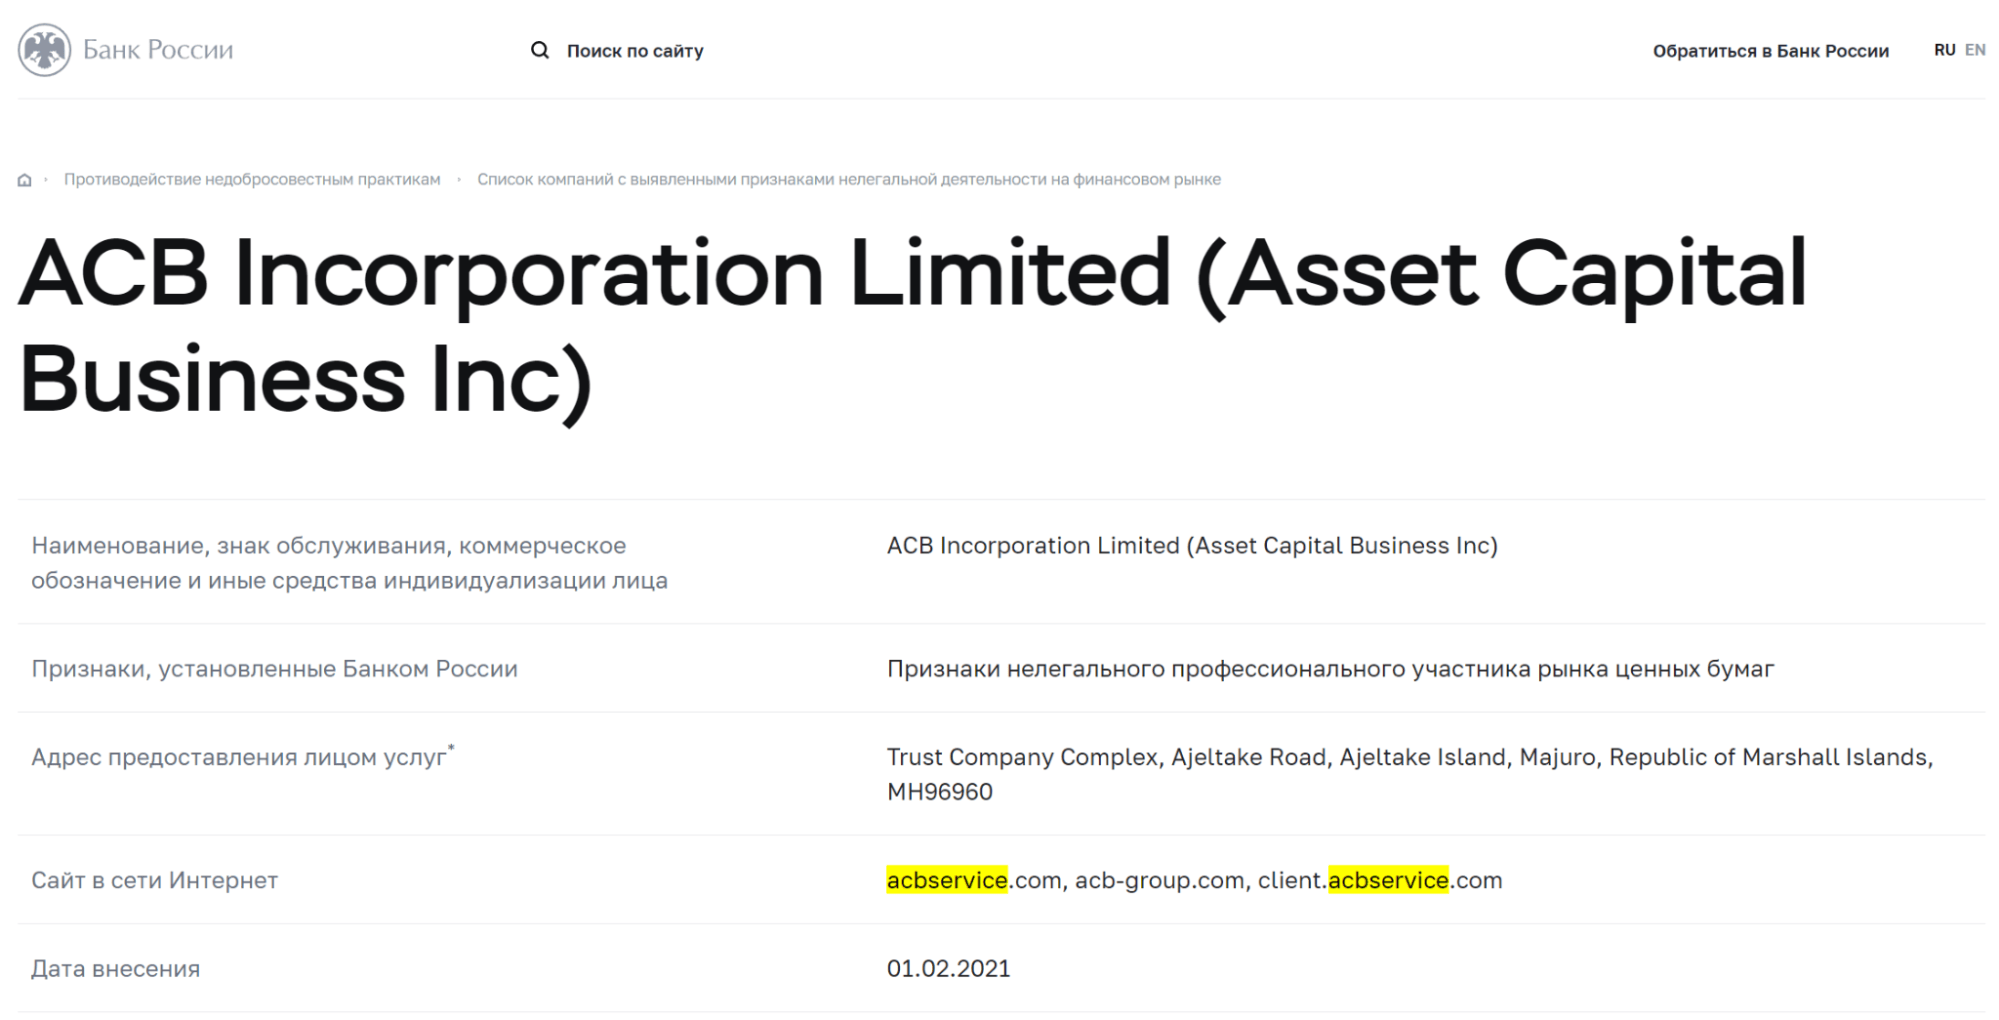Open 'Обратиться в Банк России' link

click(1770, 51)
